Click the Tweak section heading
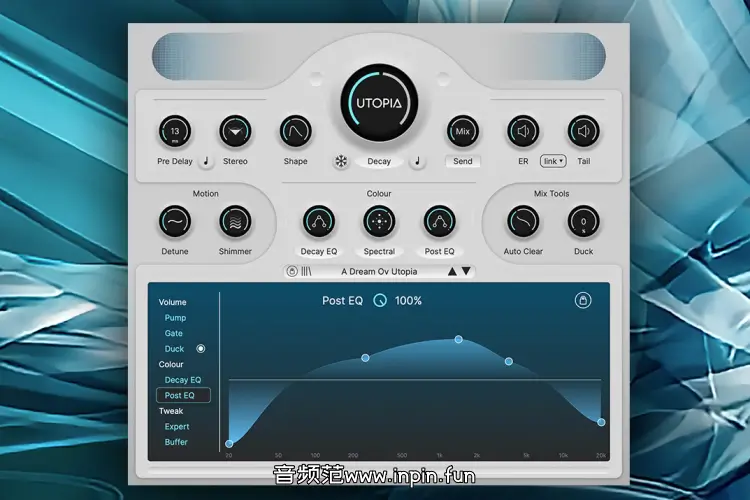 click(171, 411)
